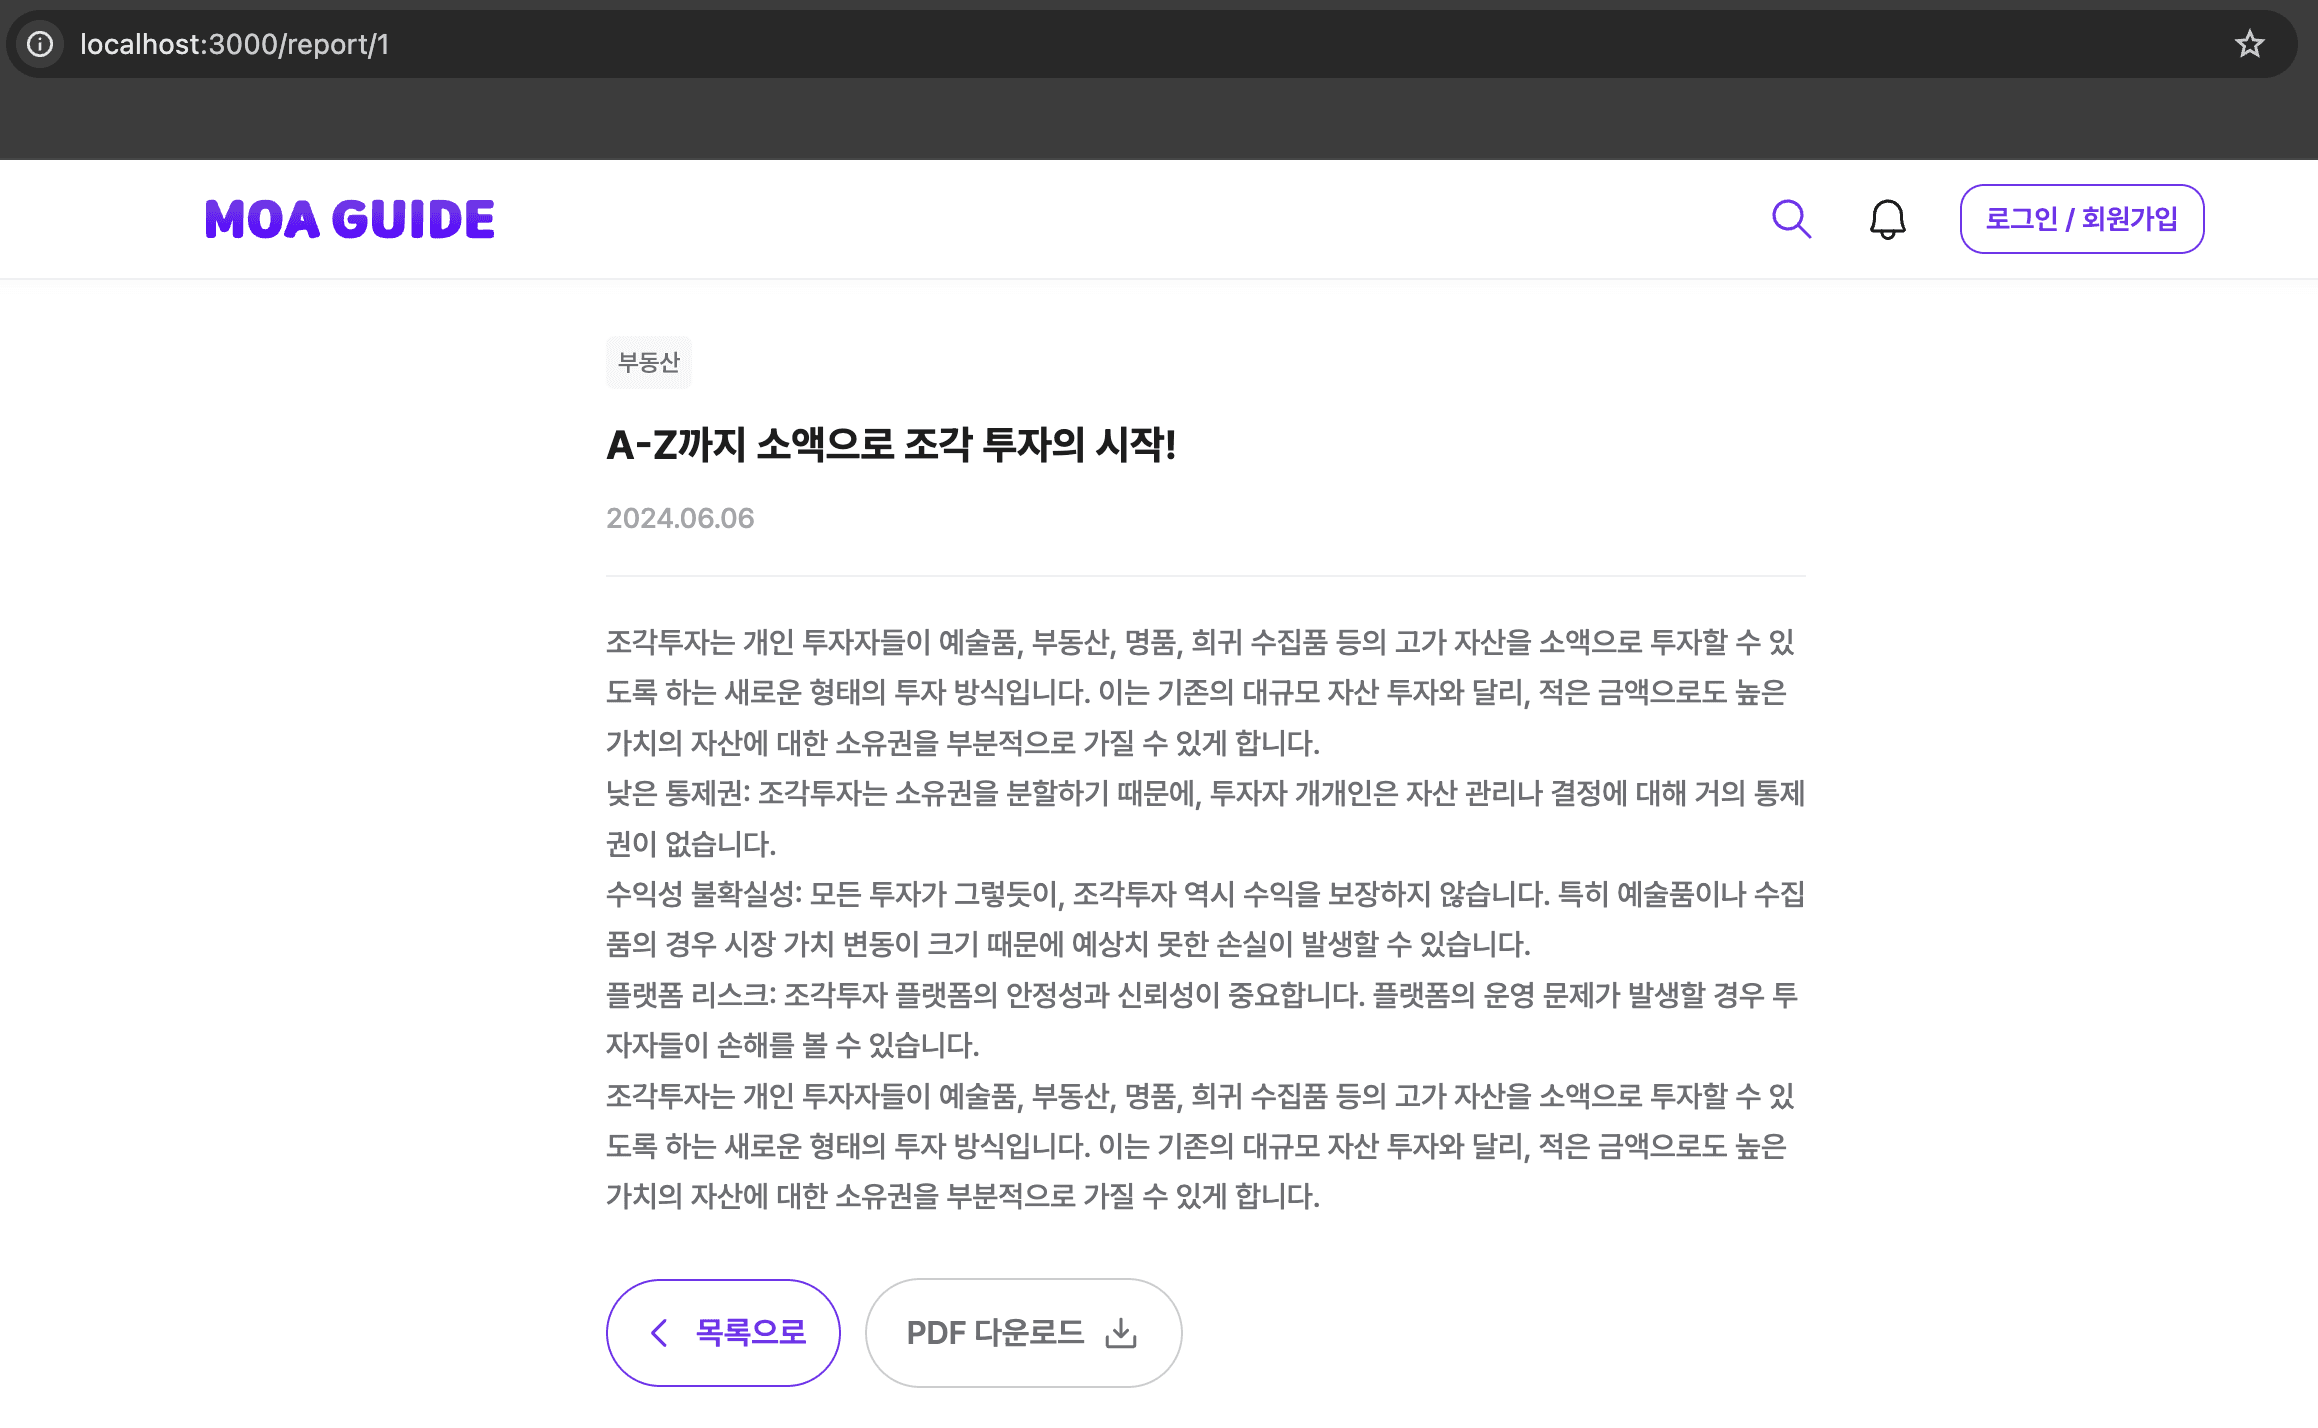Click the article title A-Z까지 소액으로 조각 투자의 시작!

tap(890, 445)
